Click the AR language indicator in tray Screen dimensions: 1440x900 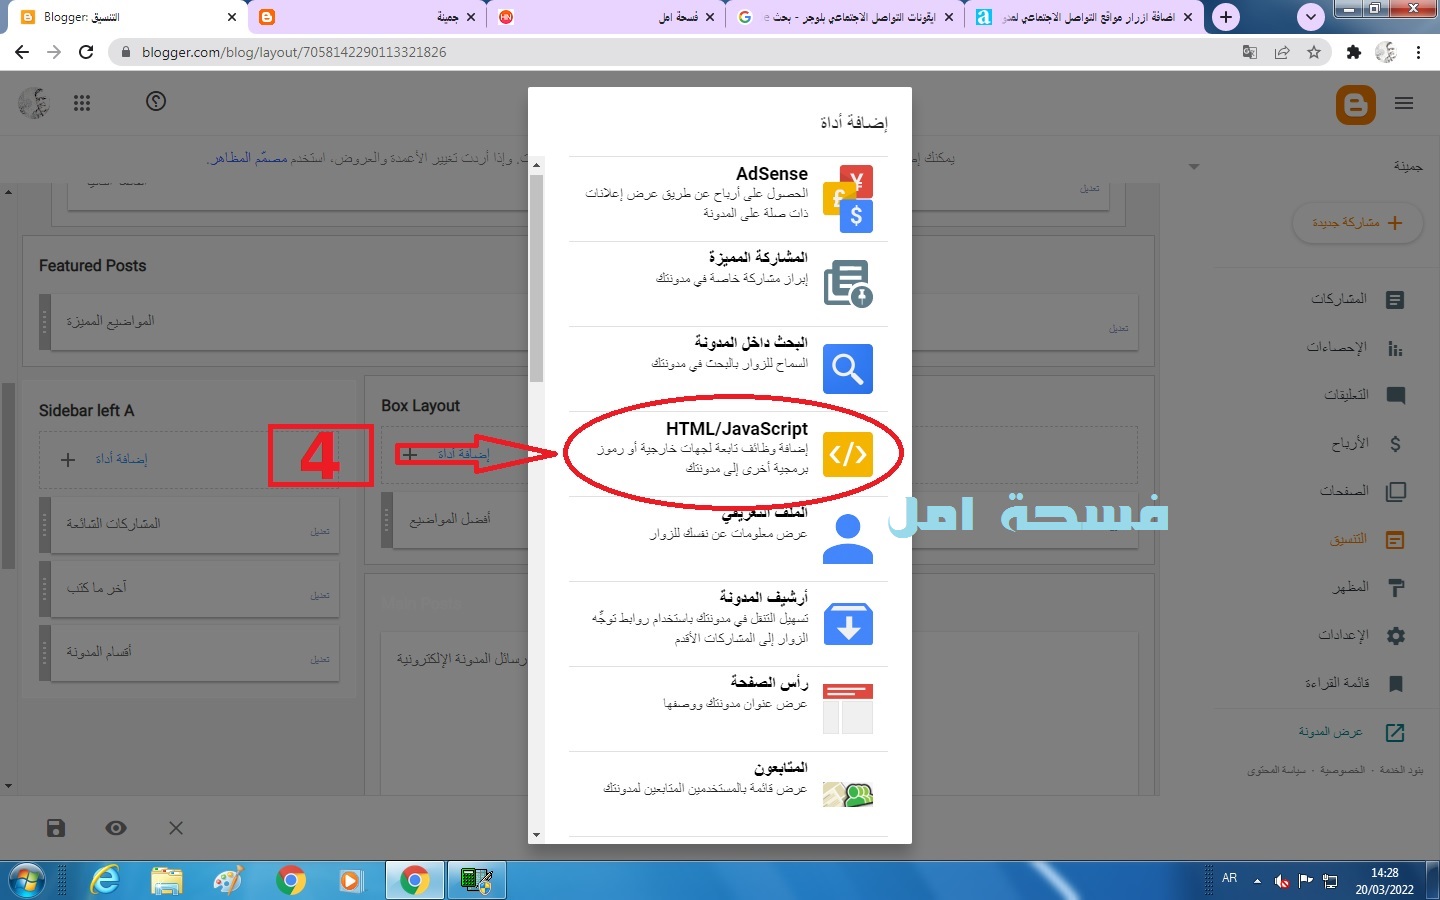pyautogui.click(x=1230, y=878)
